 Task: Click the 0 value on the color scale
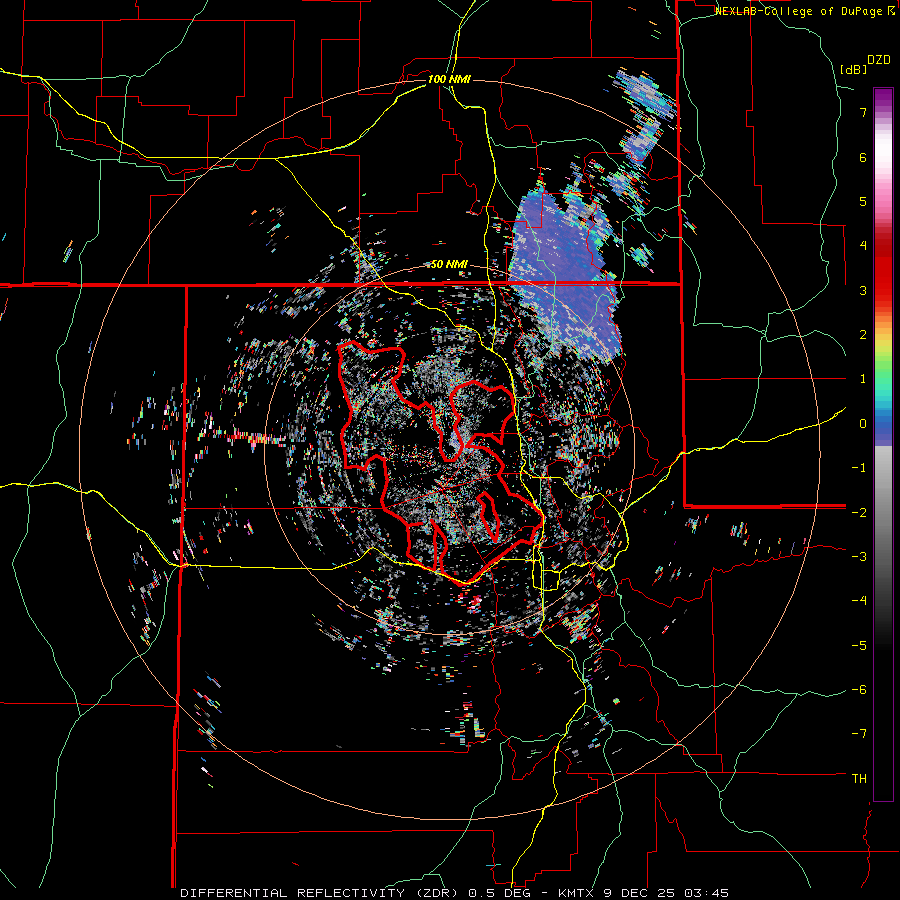(x=863, y=424)
